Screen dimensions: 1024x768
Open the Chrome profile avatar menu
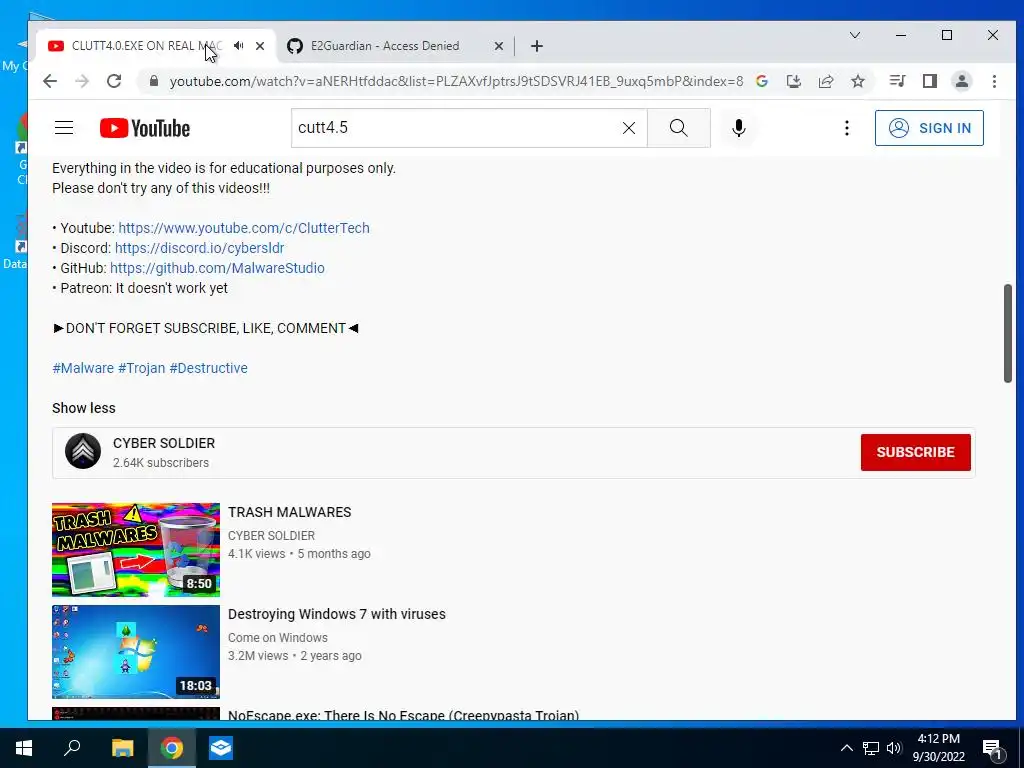point(962,81)
